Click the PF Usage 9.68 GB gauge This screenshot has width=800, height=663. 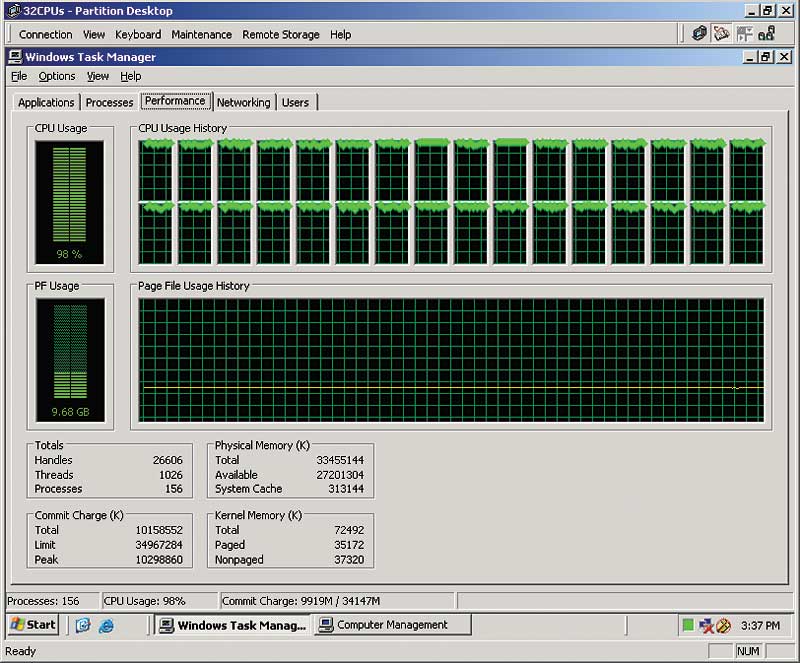(x=70, y=360)
